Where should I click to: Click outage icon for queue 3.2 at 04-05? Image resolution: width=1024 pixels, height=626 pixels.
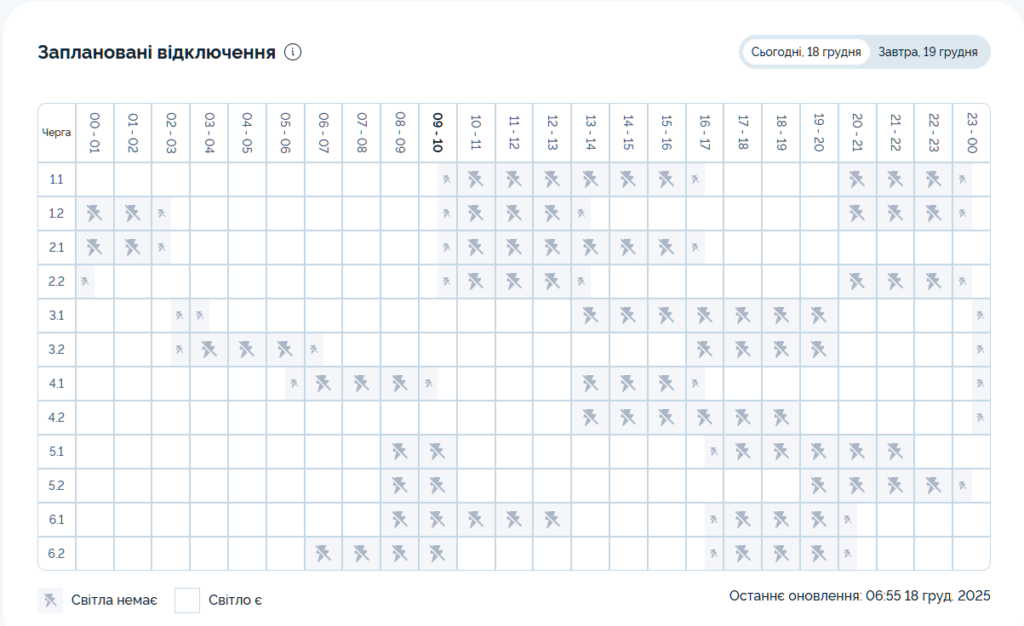click(x=247, y=349)
